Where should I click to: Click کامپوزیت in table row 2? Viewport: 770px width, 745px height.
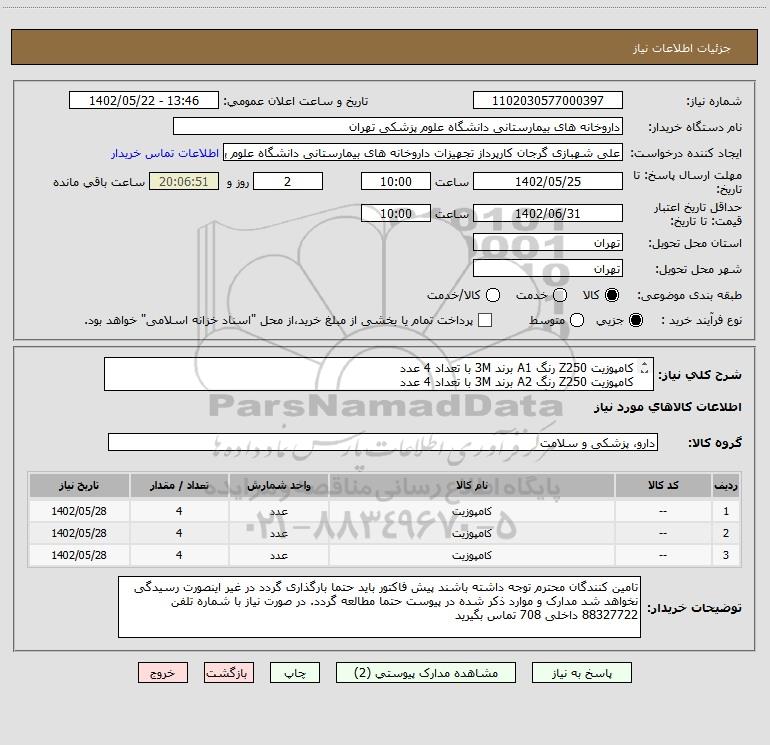(471, 533)
